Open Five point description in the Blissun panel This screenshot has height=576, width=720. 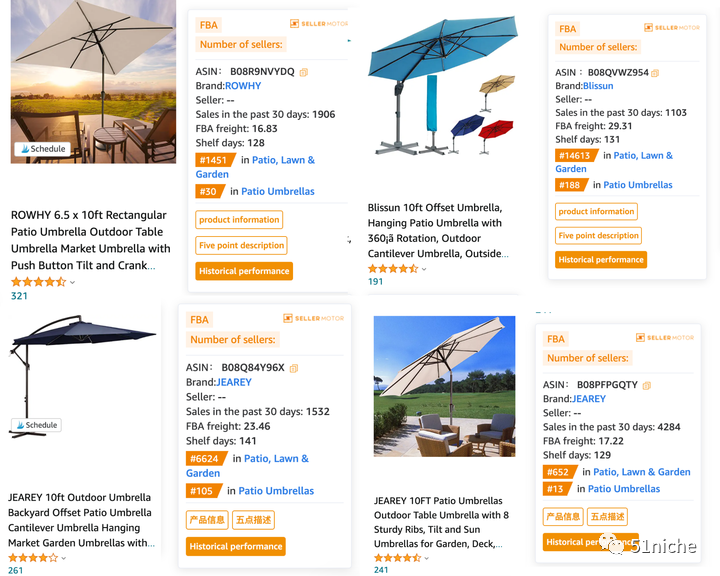point(599,236)
